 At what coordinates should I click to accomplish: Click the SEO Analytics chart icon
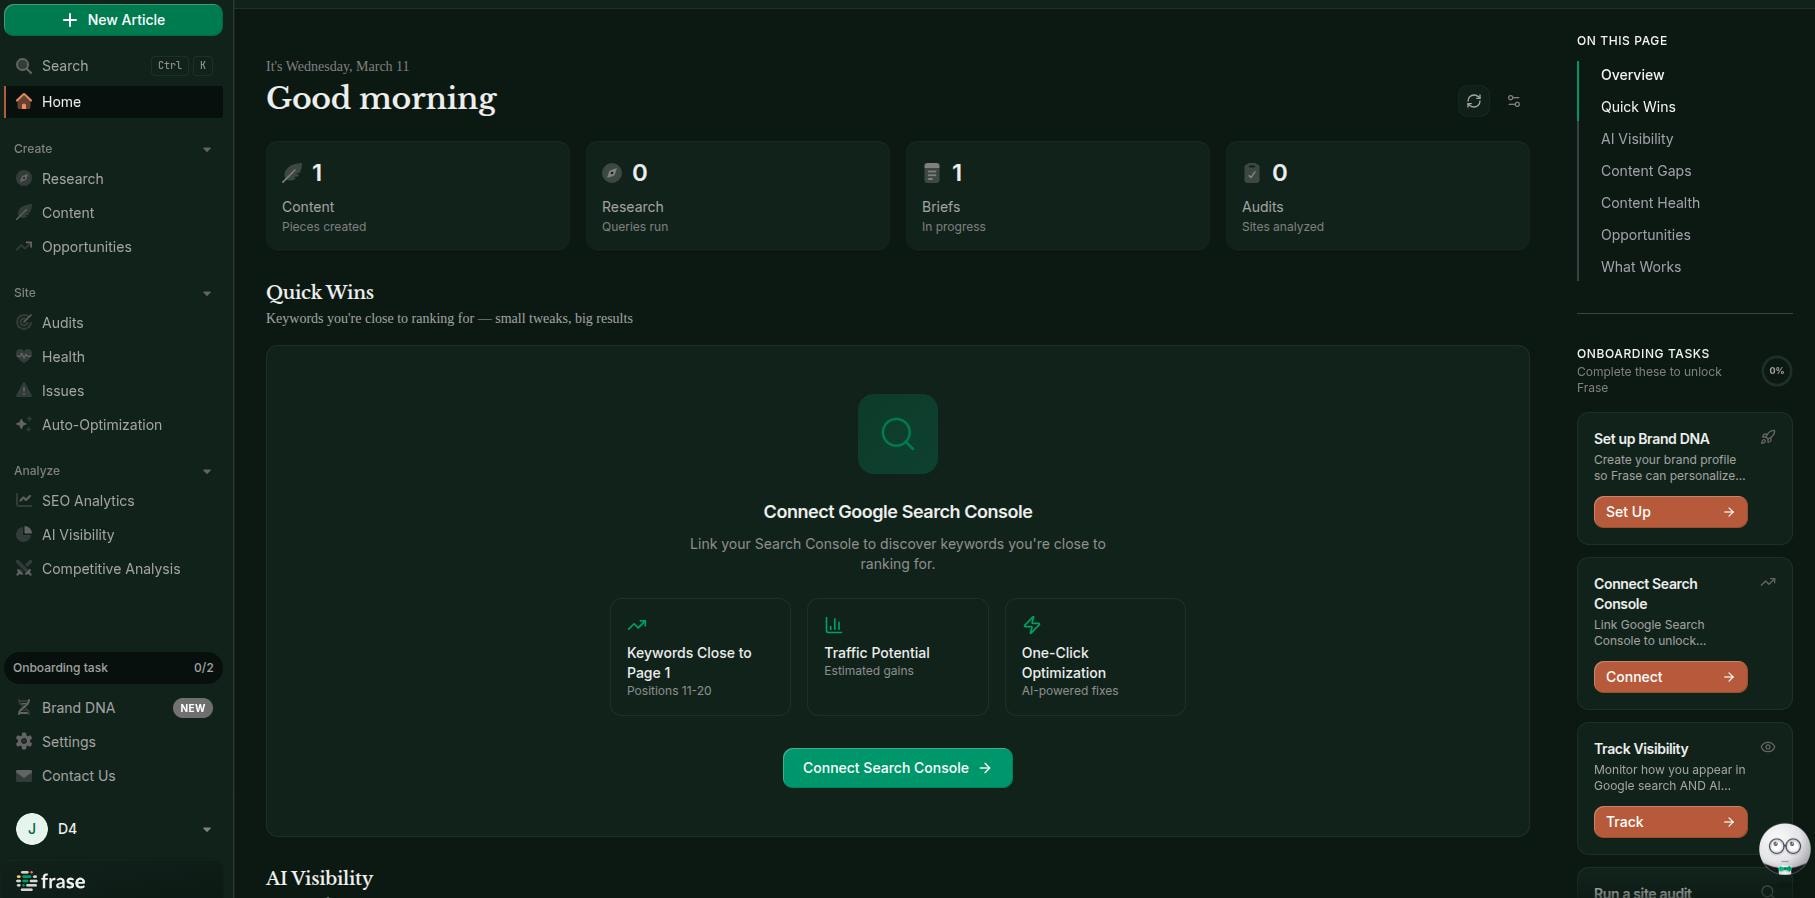[x=24, y=501]
